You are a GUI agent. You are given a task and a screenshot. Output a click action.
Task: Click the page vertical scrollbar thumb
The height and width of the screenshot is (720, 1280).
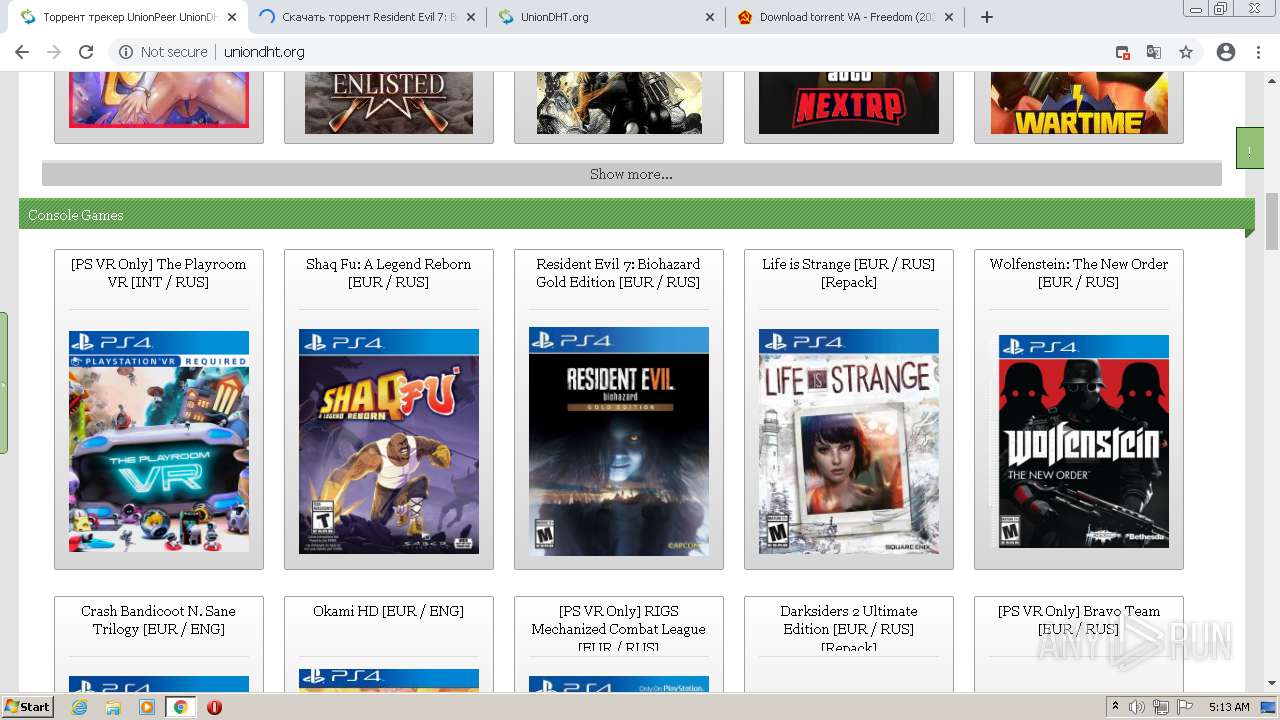click(x=1272, y=221)
